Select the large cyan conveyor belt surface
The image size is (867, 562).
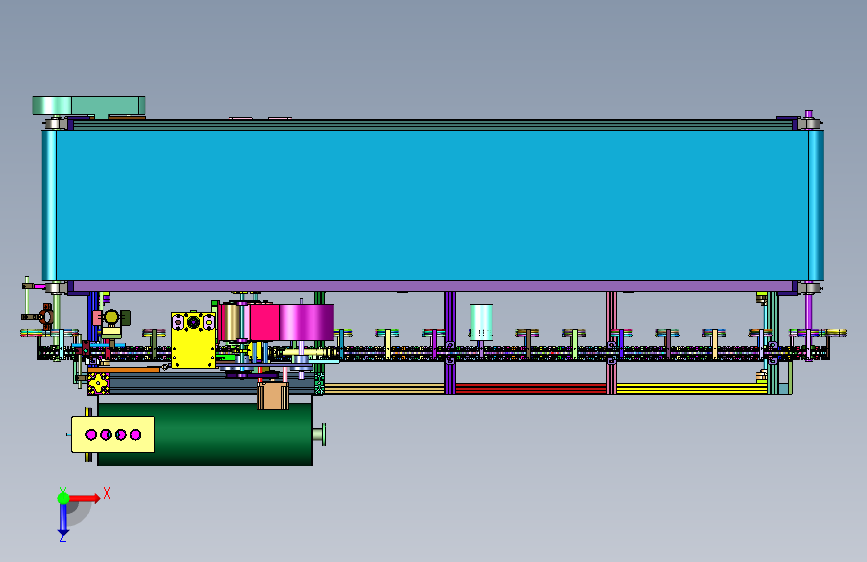[432, 205]
